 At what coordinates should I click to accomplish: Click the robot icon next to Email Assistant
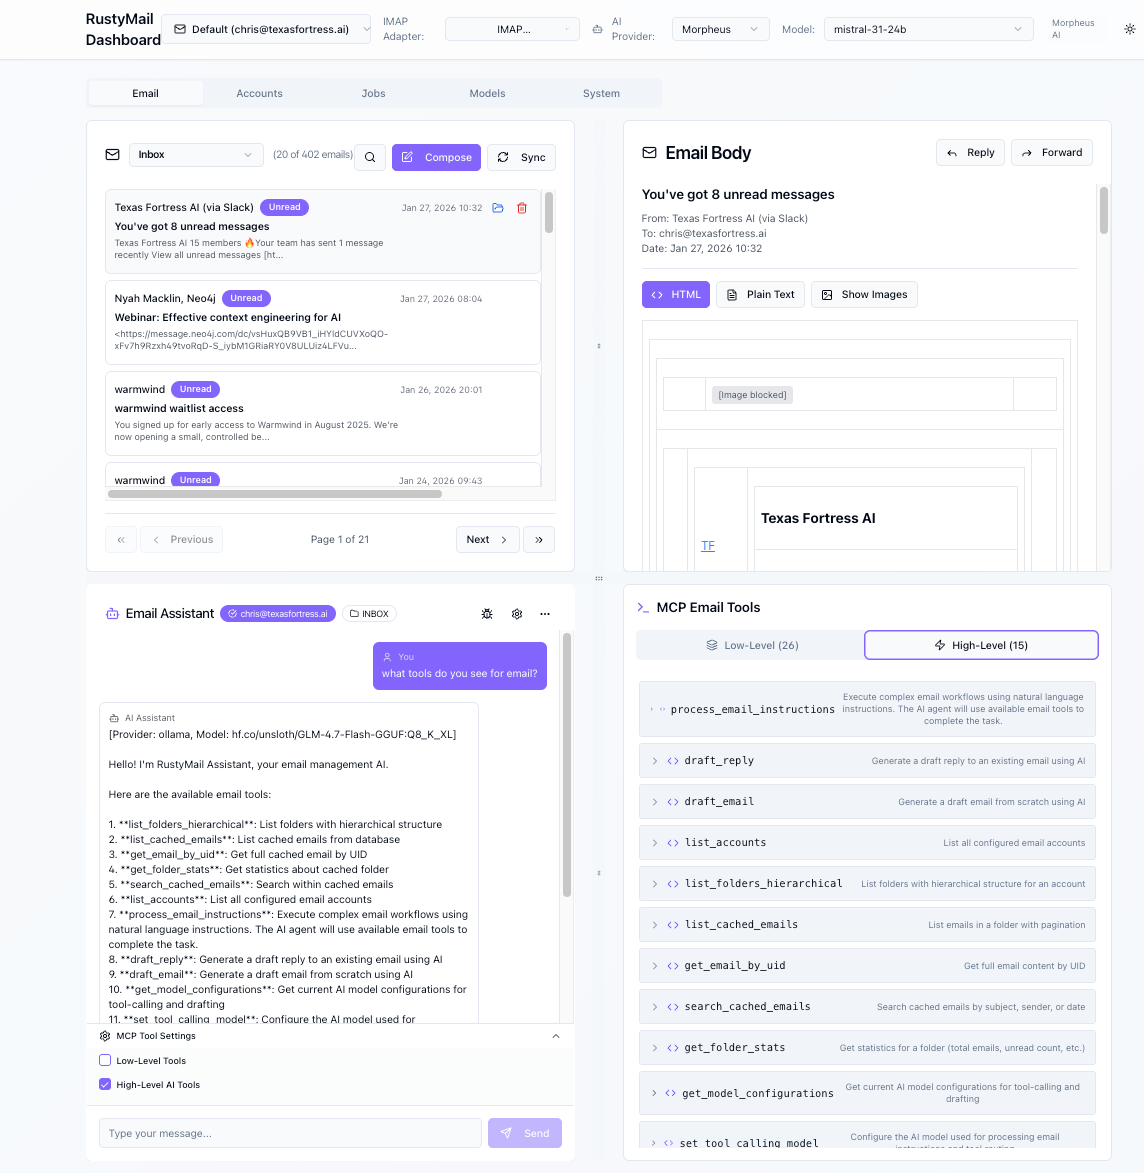112,613
